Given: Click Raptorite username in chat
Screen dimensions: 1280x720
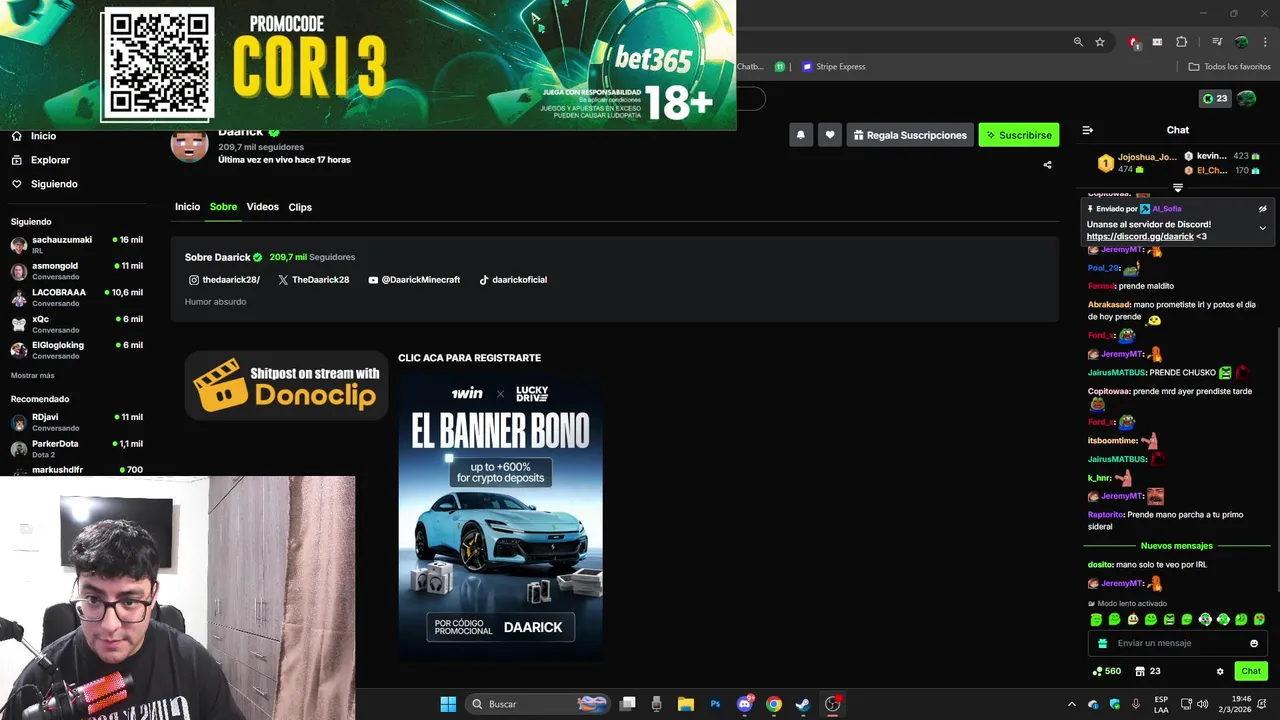Looking at the screenshot, I should coord(1106,515).
